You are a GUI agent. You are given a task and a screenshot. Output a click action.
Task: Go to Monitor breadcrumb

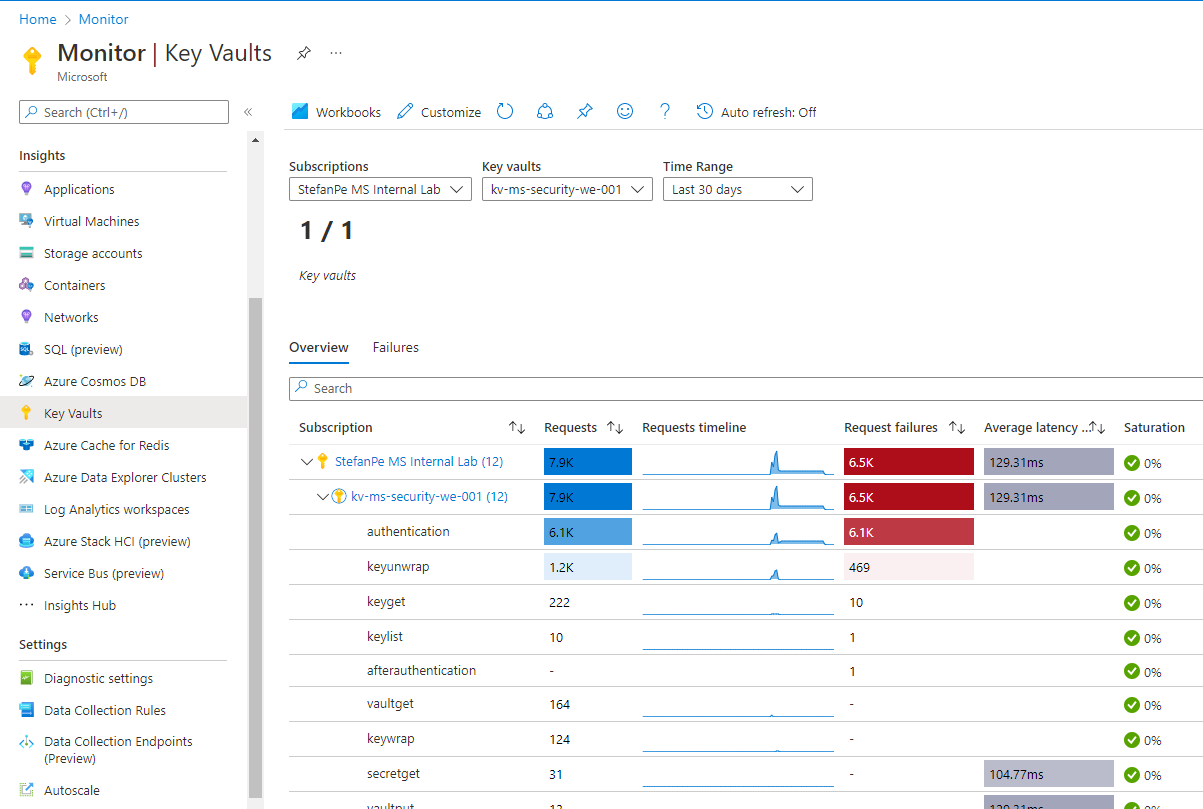pyautogui.click(x=103, y=19)
